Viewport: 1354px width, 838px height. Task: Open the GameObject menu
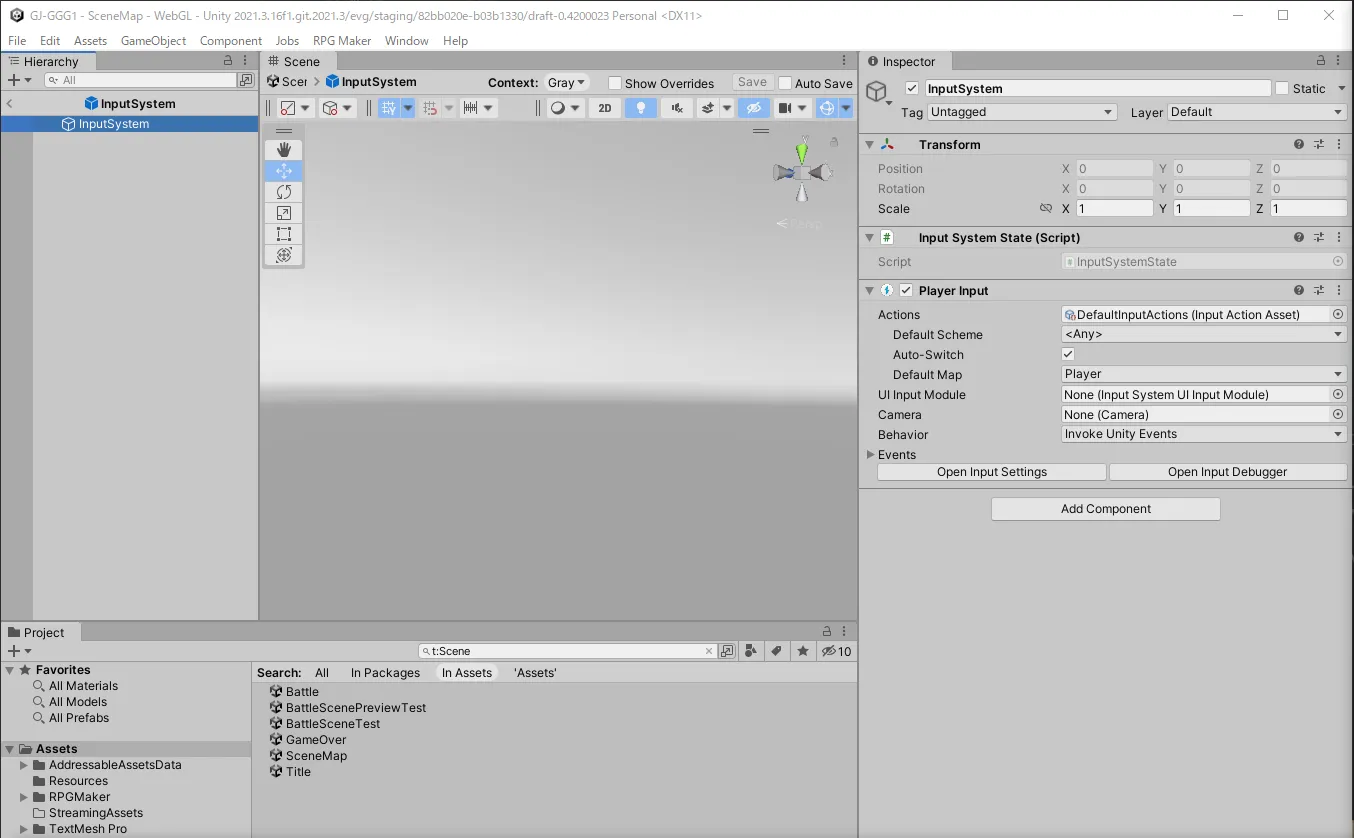(x=153, y=41)
